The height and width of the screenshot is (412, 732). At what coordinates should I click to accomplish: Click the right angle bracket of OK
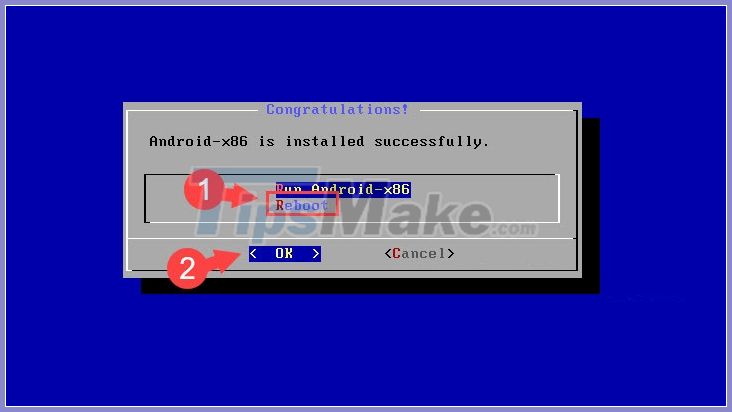point(316,253)
